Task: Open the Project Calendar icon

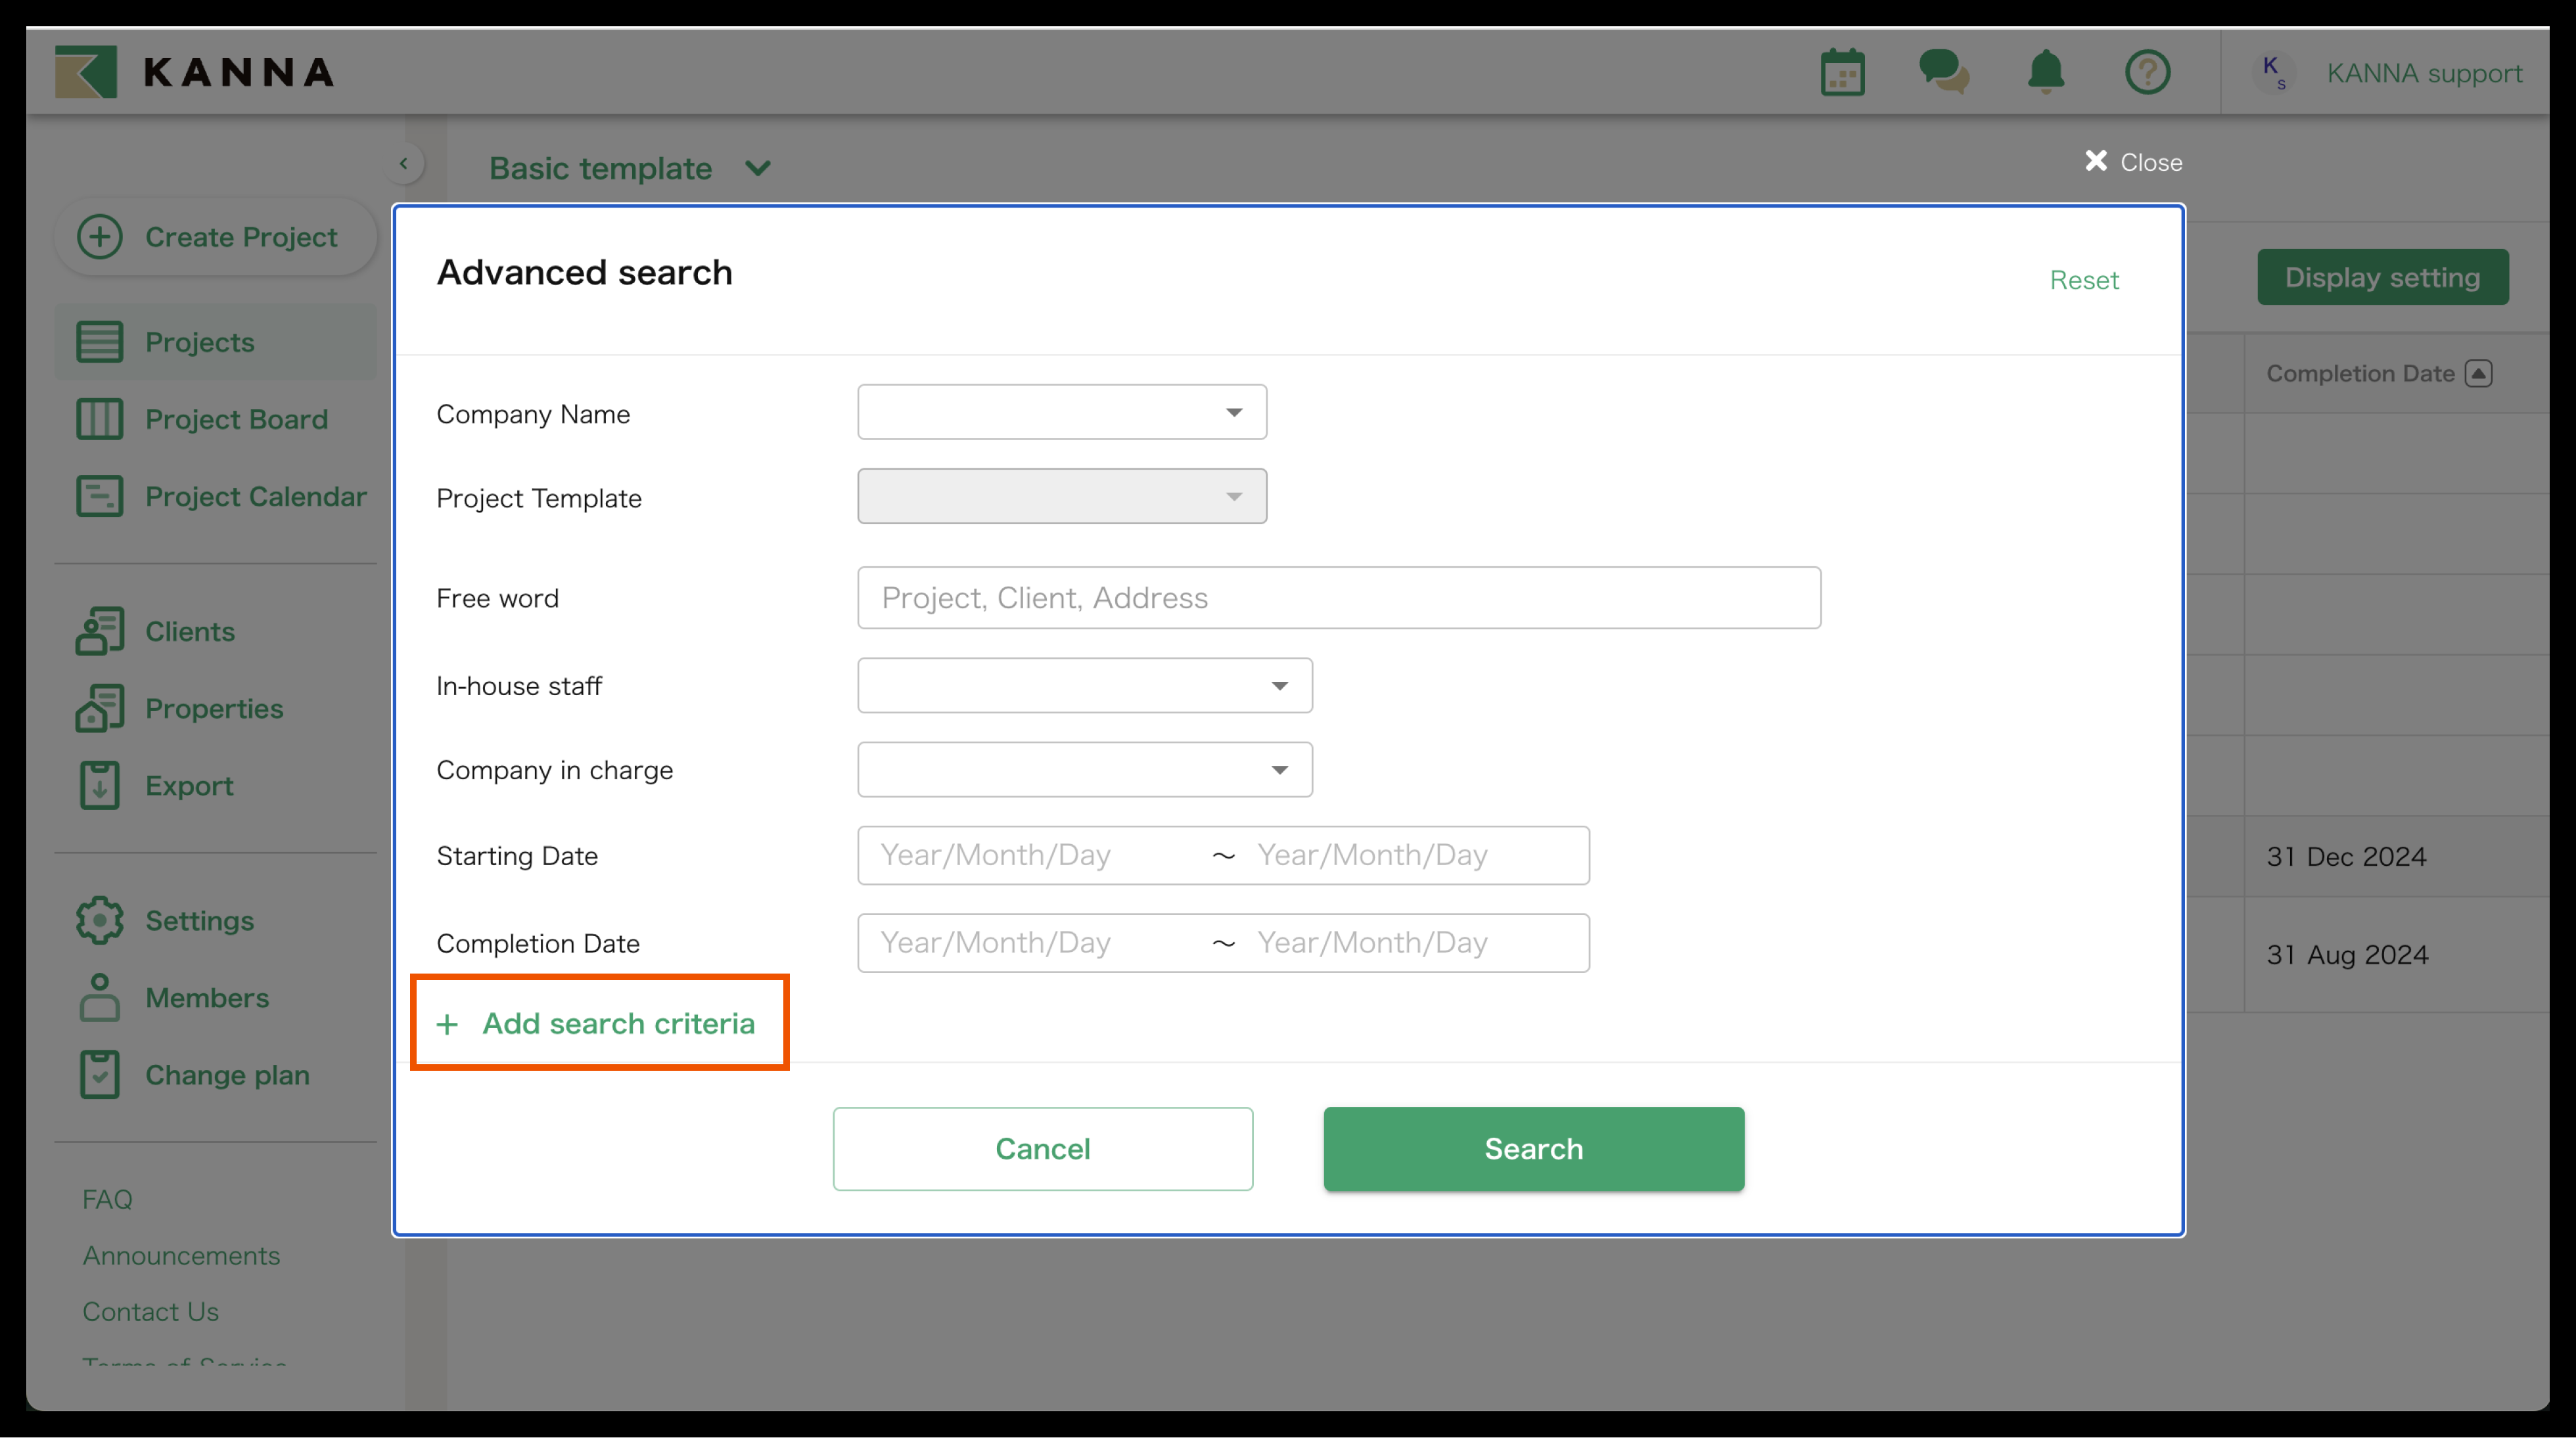Action: coord(99,495)
